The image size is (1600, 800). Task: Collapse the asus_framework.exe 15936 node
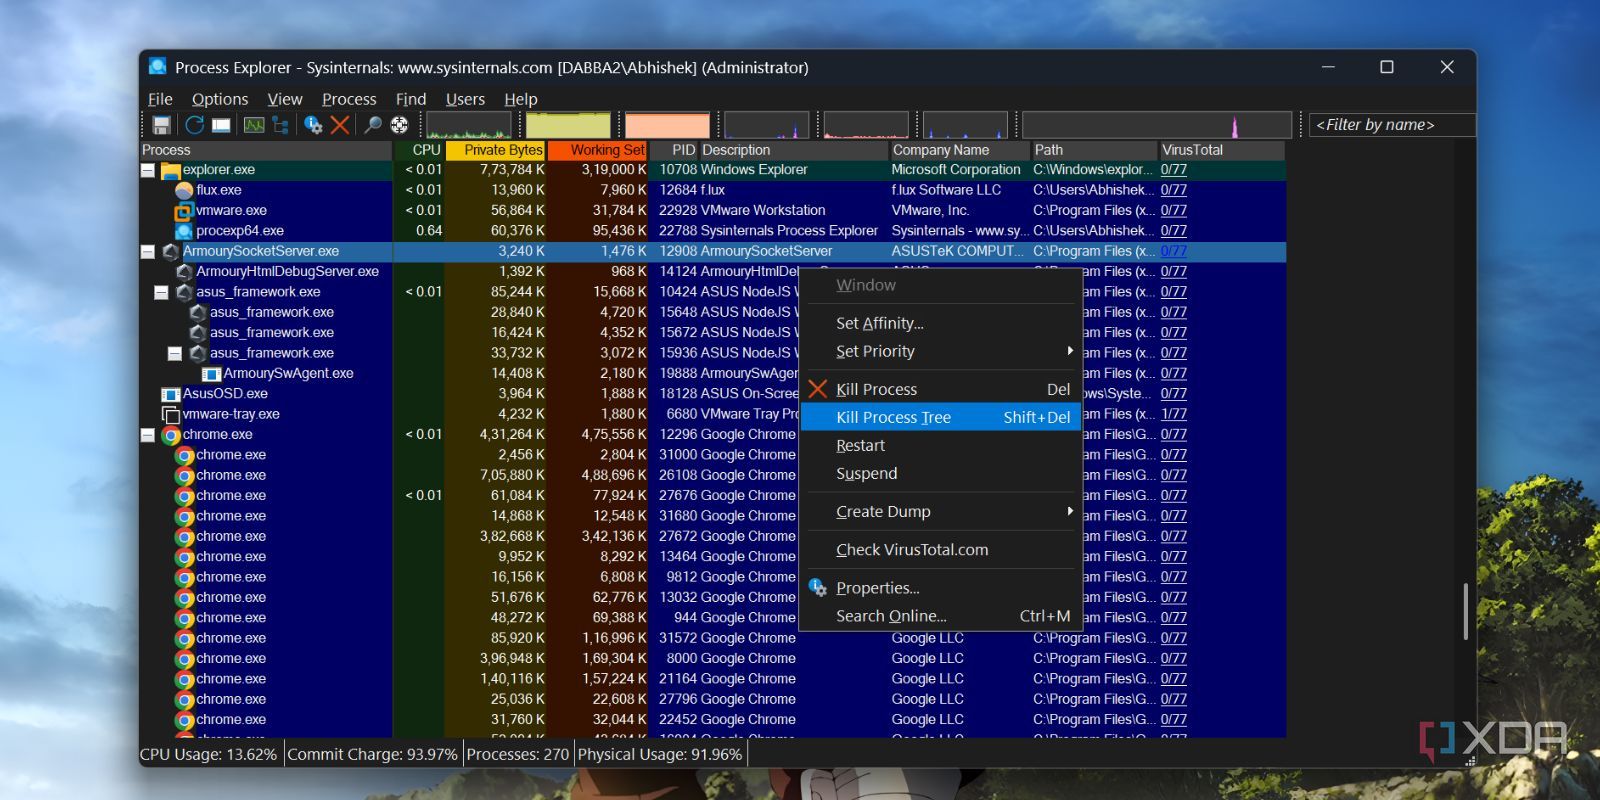175,354
